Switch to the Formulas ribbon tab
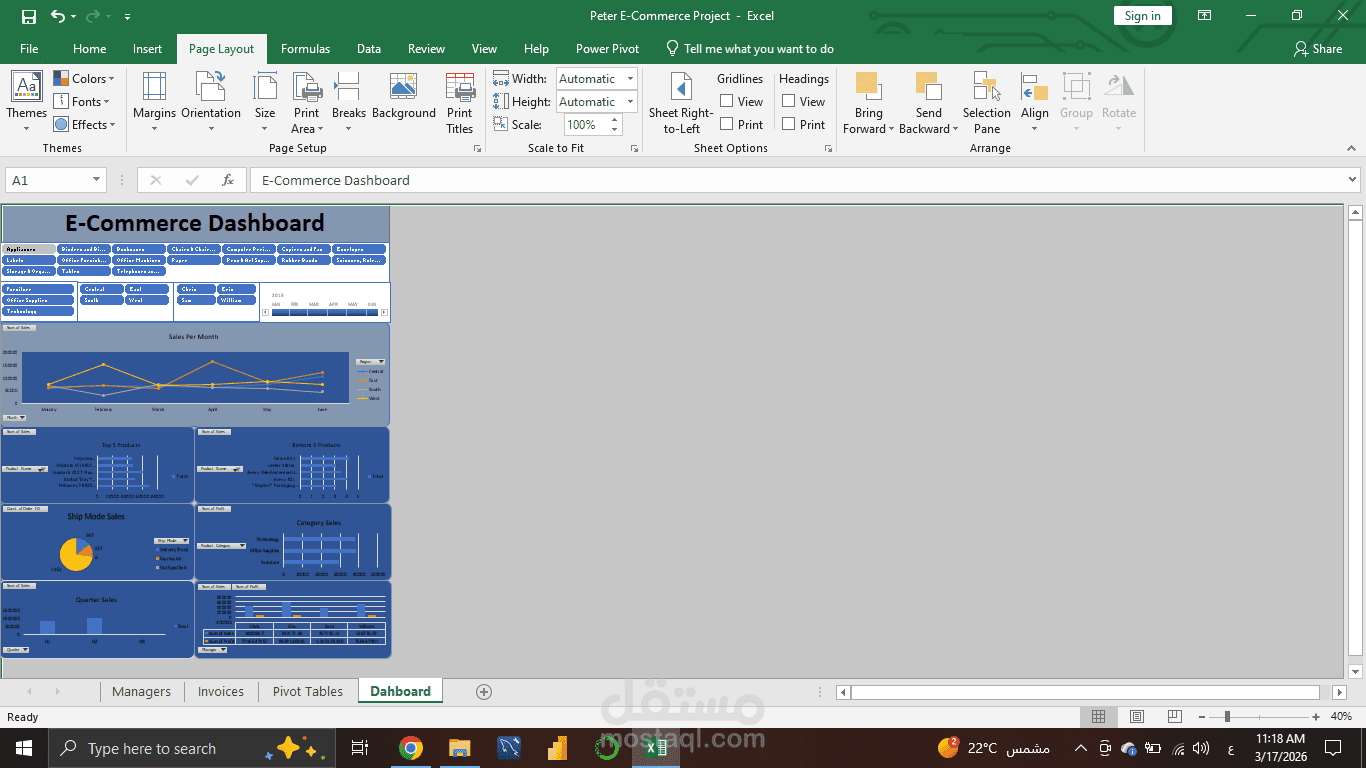 [305, 49]
